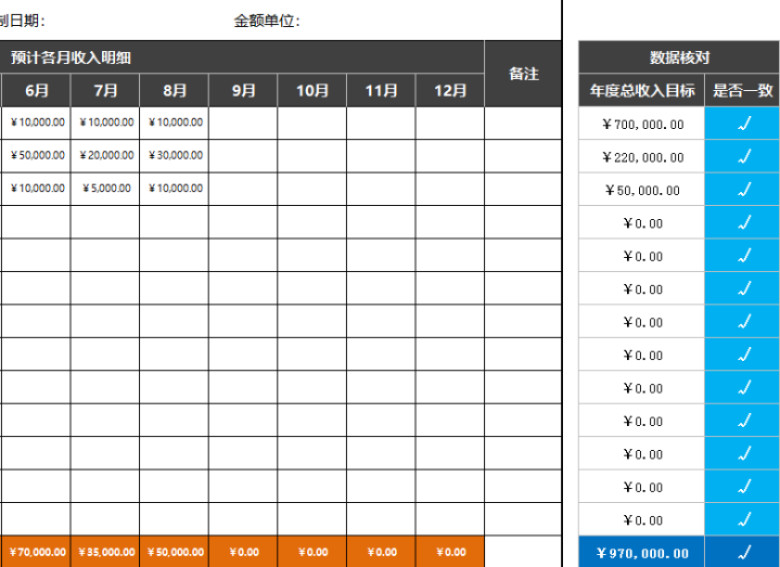Image resolution: width=780 pixels, height=567 pixels.
Task: Select the 数据核对 header cell
Action: click(x=679, y=58)
